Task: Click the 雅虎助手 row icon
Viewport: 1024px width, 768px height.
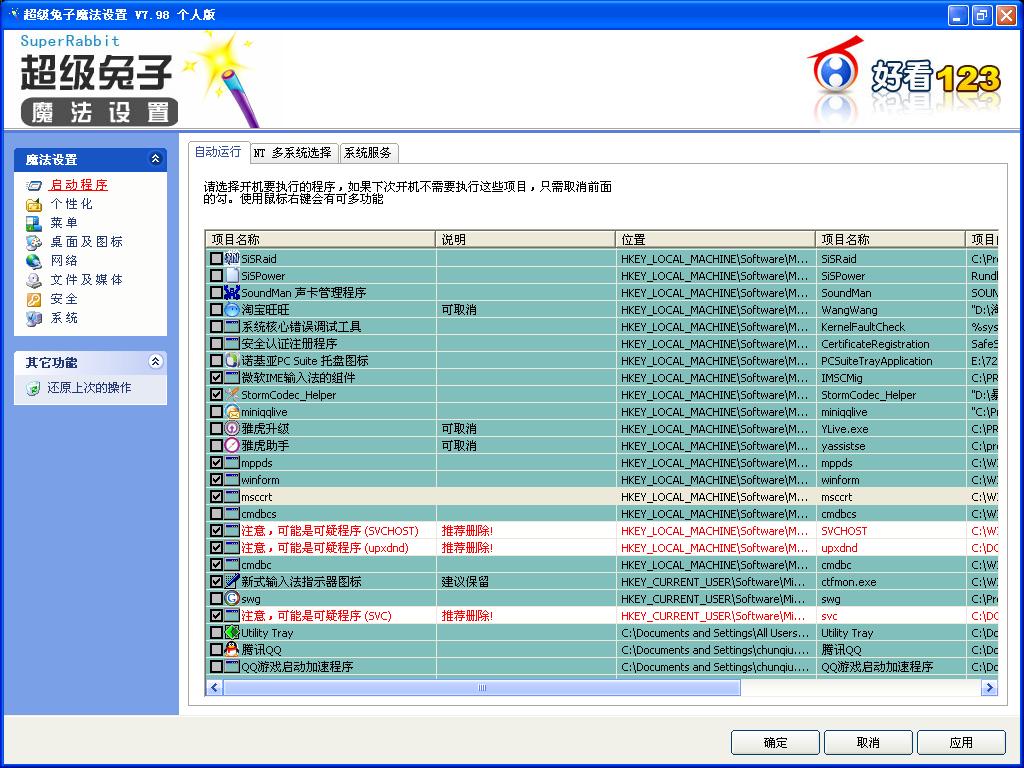Action: coord(232,445)
